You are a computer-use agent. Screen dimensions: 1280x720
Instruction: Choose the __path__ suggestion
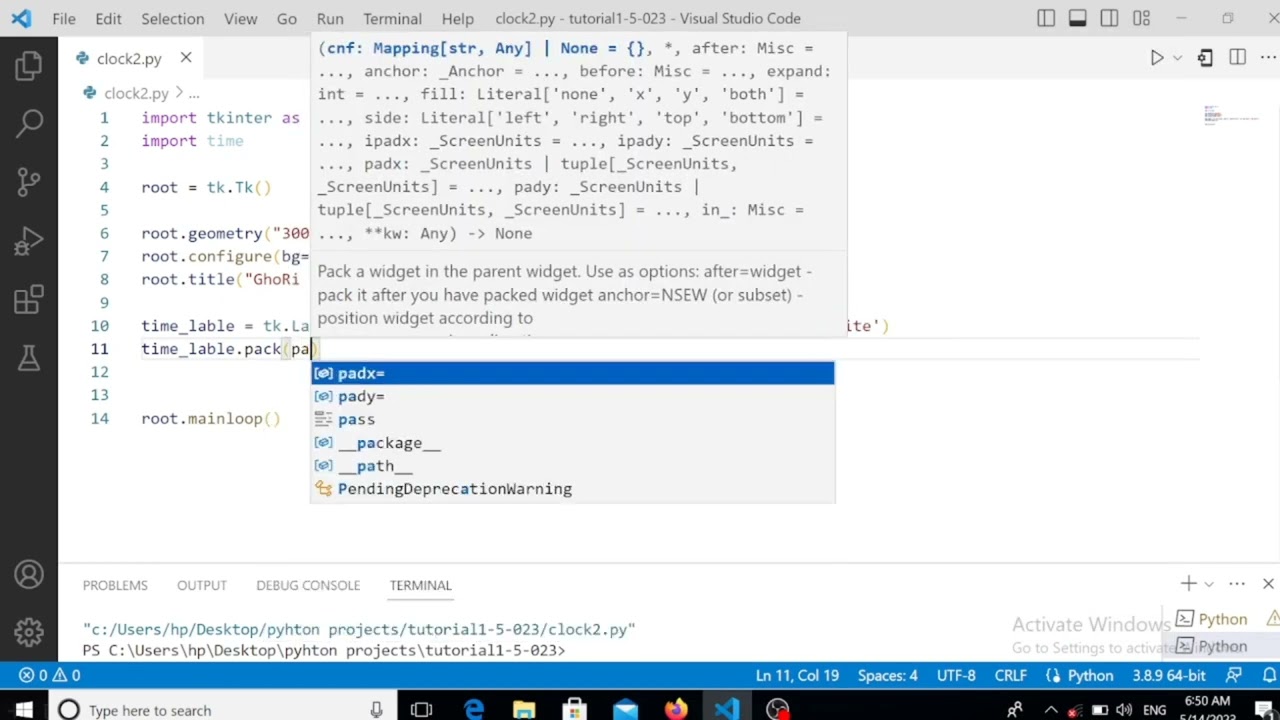click(573, 465)
